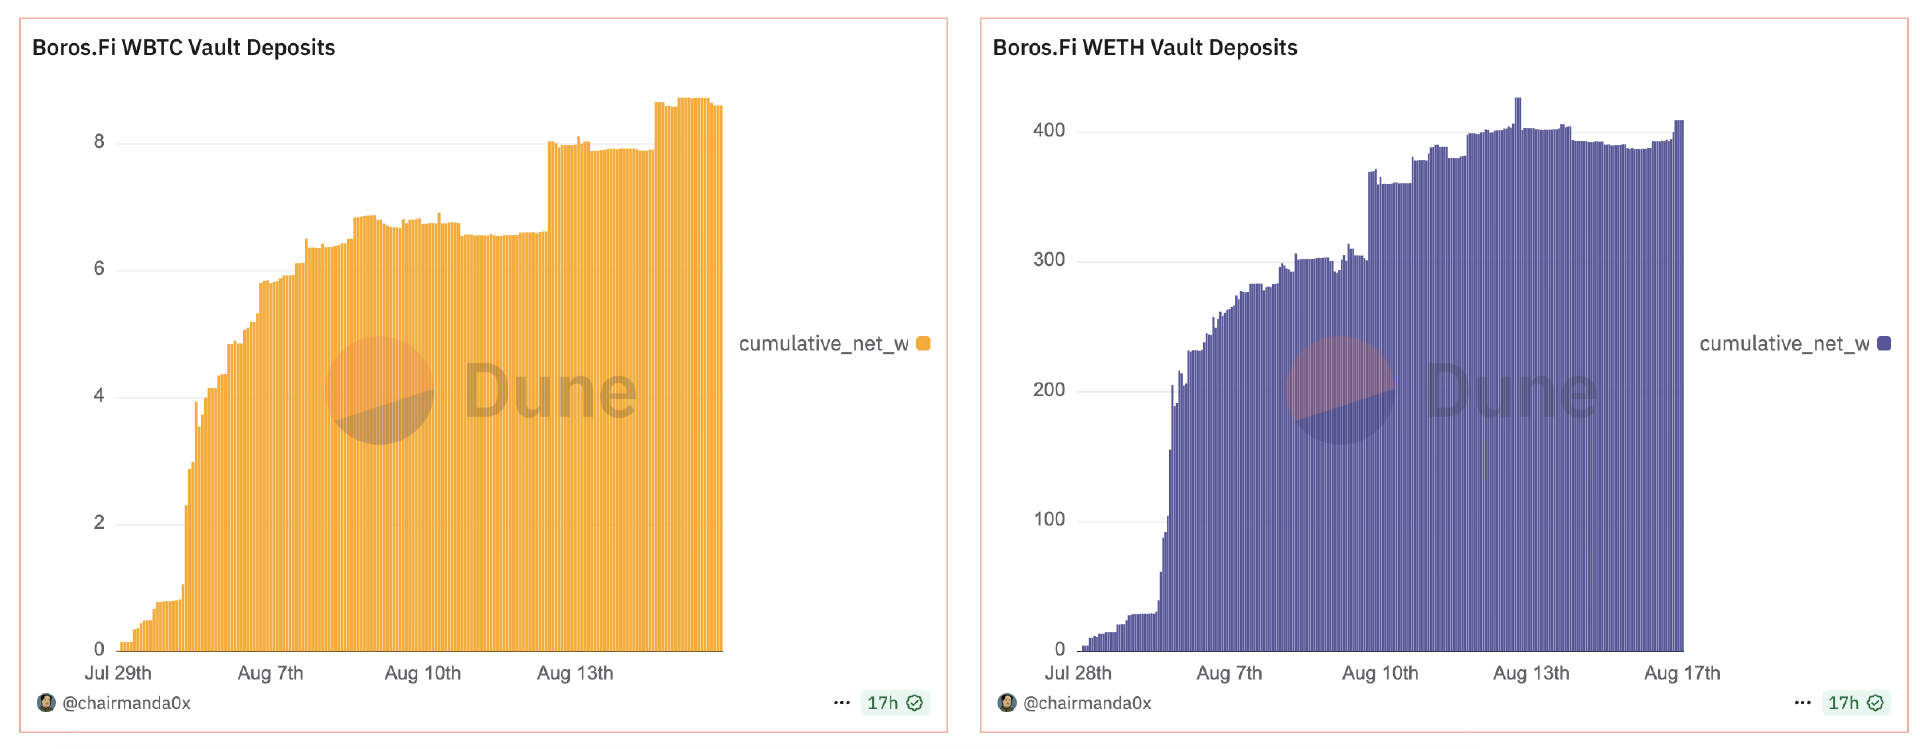Open the Boros.Fi WBTC Vault Deposits title
The height and width of the screenshot is (749, 1920).
pyautogui.click(x=184, y=48)
